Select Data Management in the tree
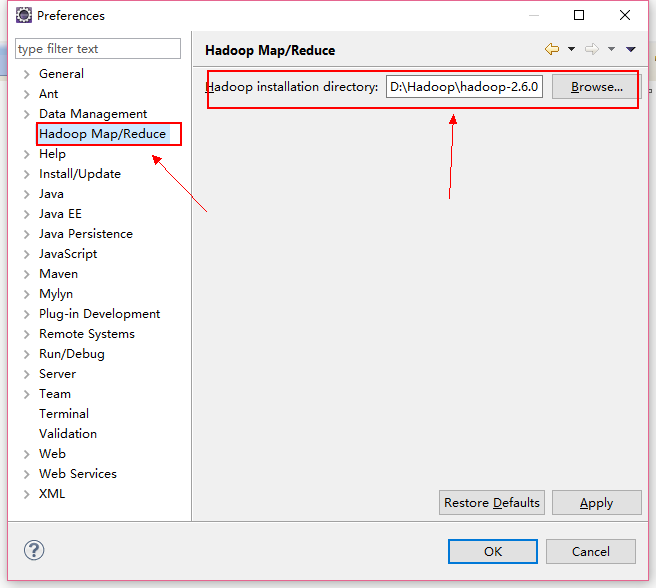 pyautogui.click(x=93, y=114)
